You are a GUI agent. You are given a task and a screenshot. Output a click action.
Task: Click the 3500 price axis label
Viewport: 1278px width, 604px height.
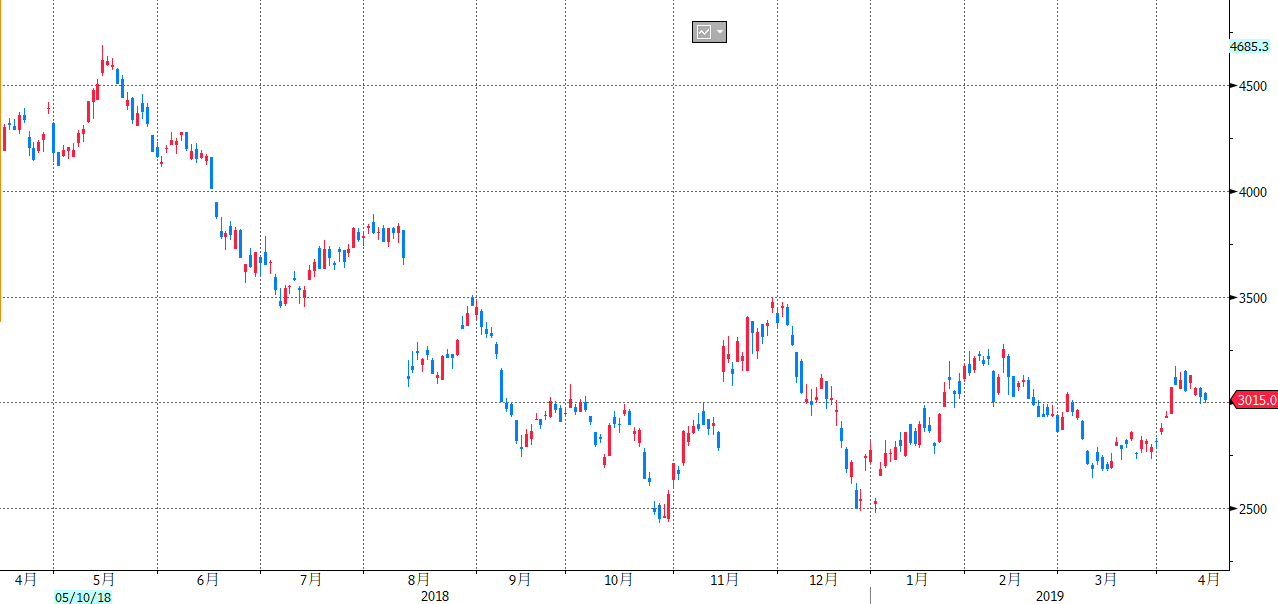click(1252, 298)
